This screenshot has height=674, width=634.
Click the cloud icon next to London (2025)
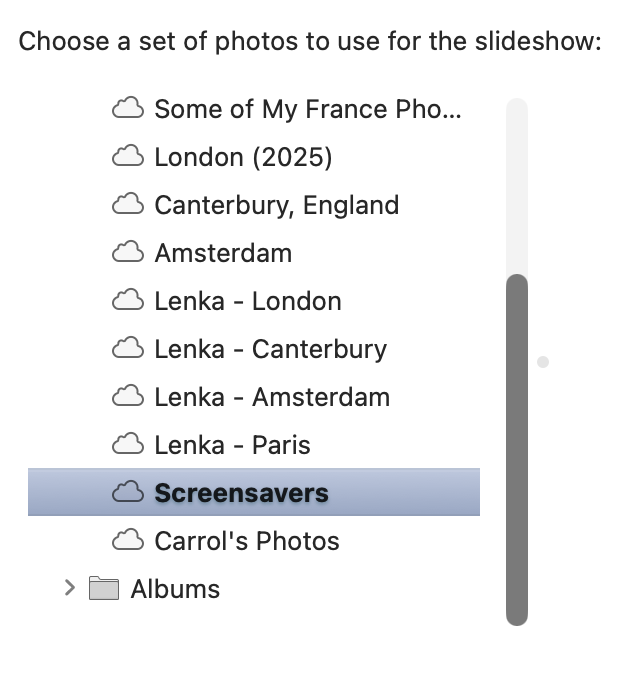(x=128, y=156)
